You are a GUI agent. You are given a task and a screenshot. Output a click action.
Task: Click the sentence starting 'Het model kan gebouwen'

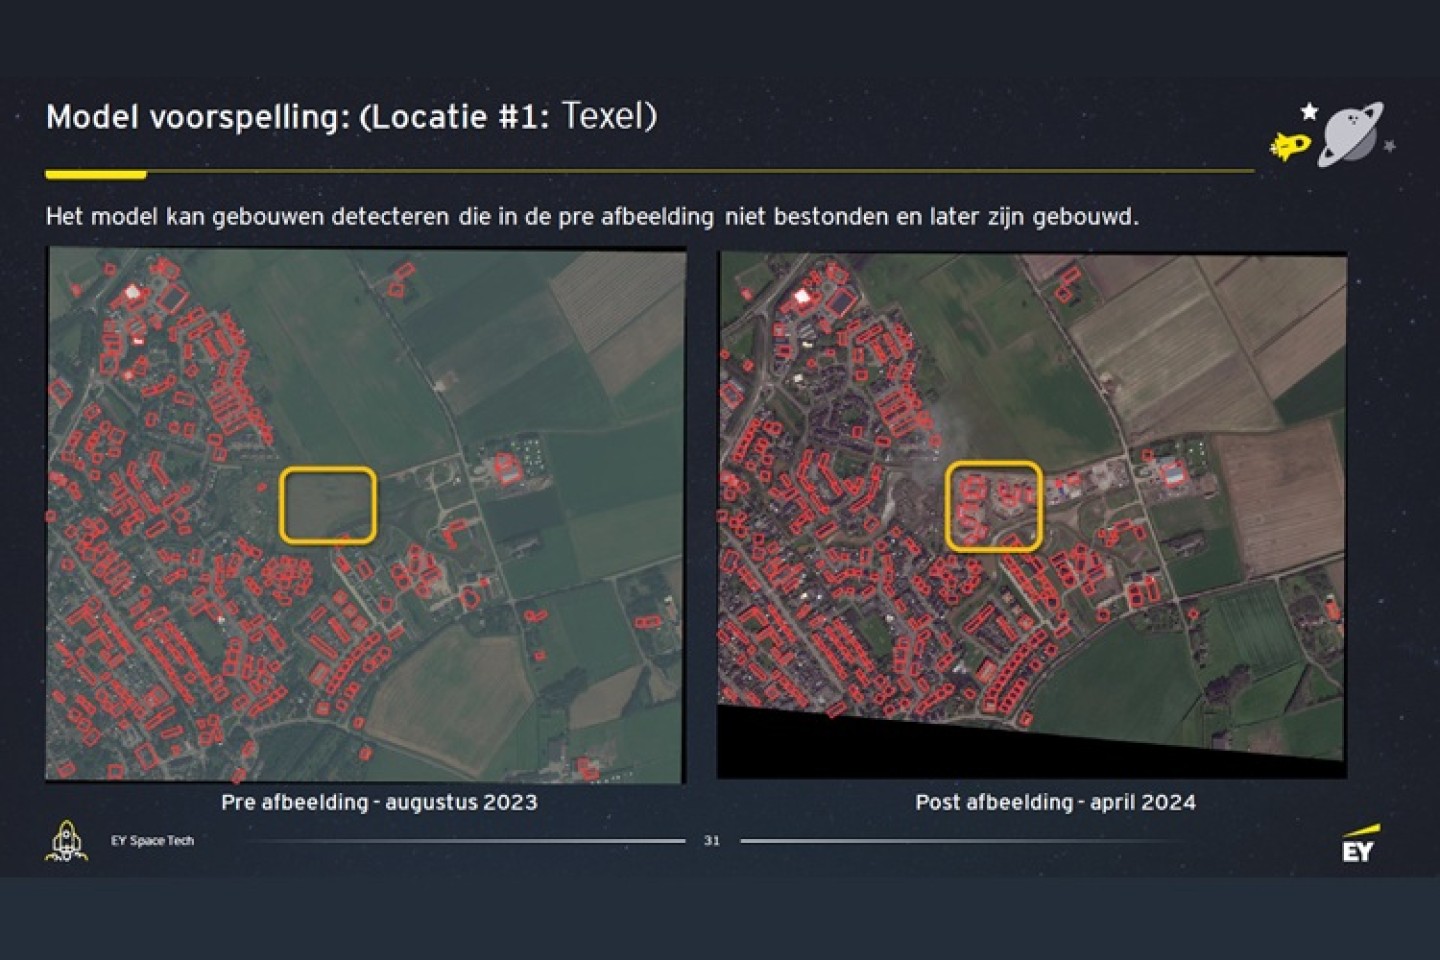pos(591,216)
